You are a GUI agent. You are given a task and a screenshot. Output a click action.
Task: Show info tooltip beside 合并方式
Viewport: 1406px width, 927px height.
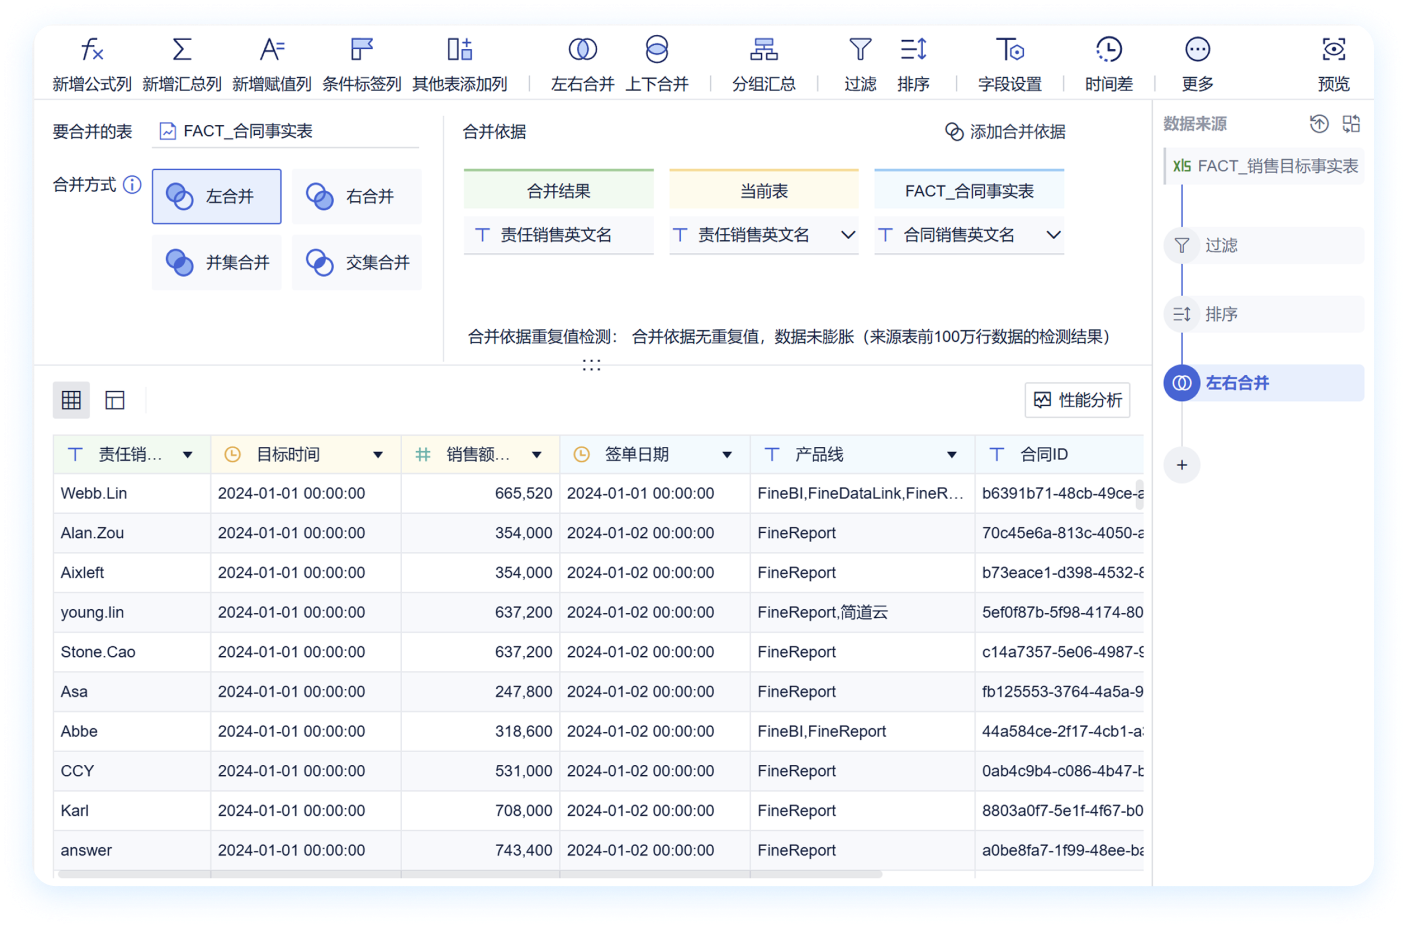point(132,185)
